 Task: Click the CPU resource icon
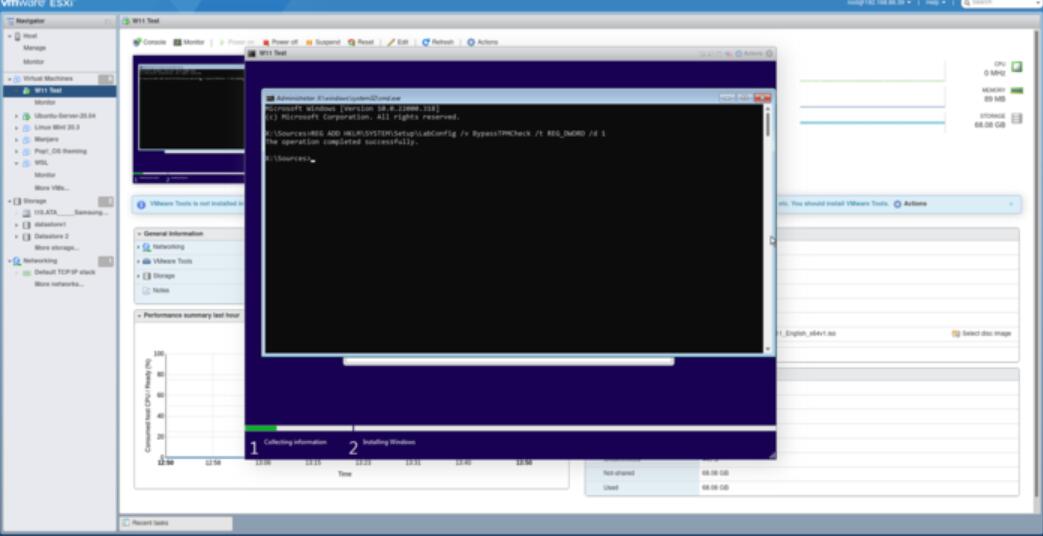1017,67
